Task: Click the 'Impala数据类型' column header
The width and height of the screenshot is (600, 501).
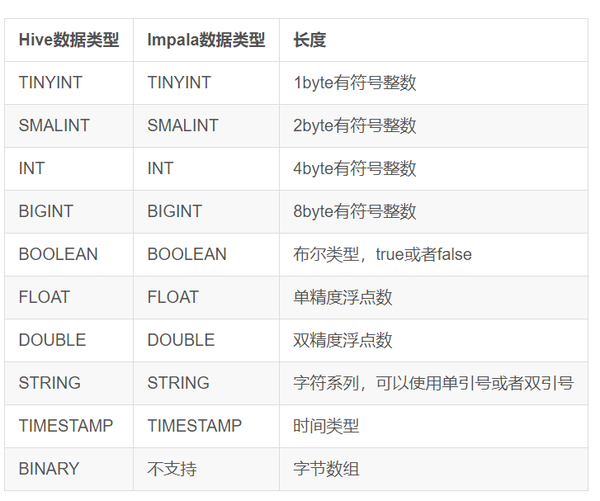Action: pyautogui.click(x=206, y=40)
